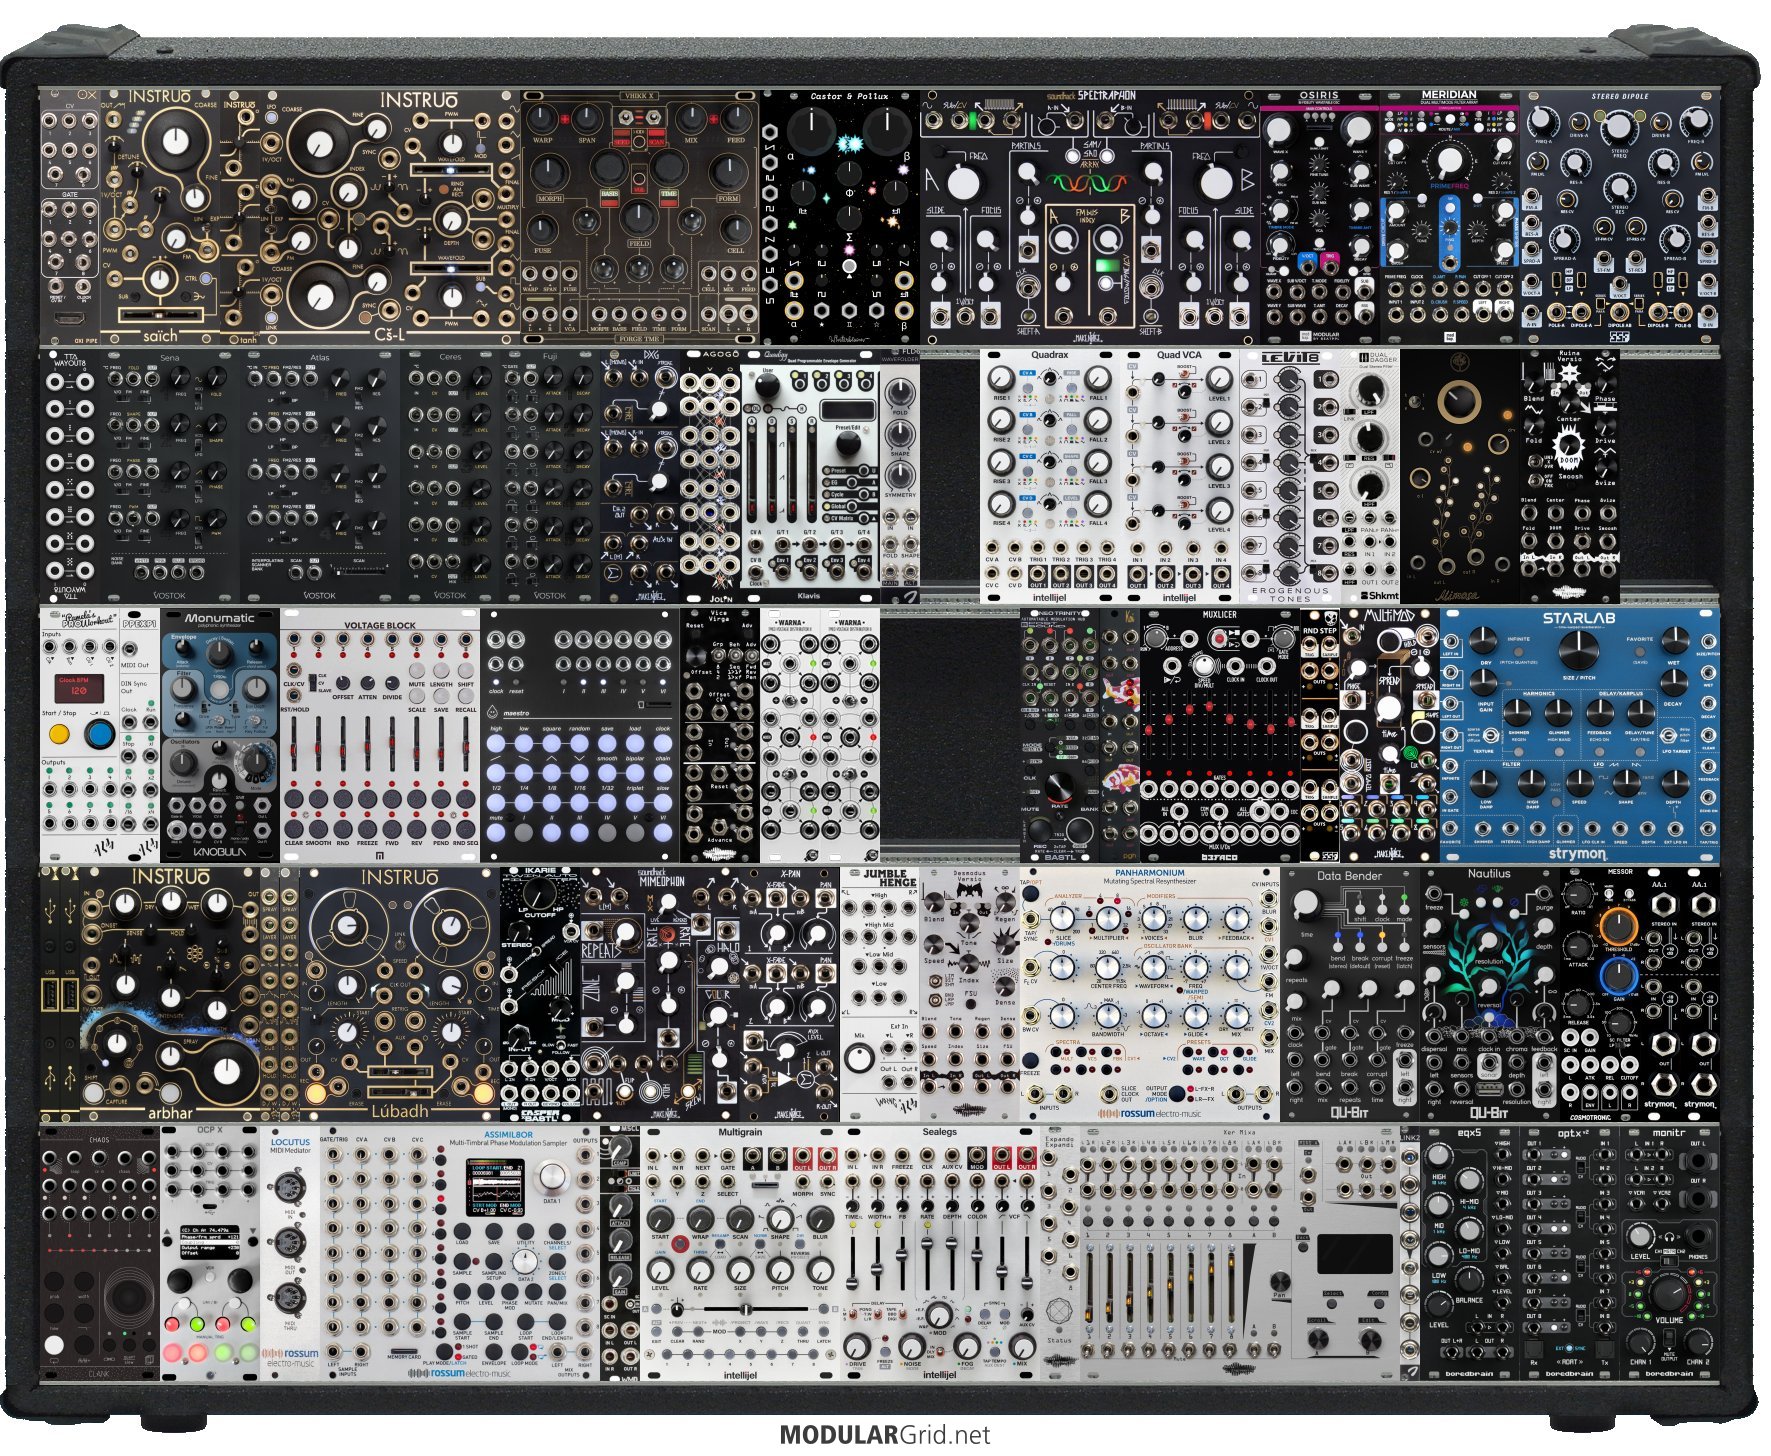Click the Cosmotronic logo on Messor
The height and width of the screenshot is (1456, 1771).
(x=1590, y=1117)
